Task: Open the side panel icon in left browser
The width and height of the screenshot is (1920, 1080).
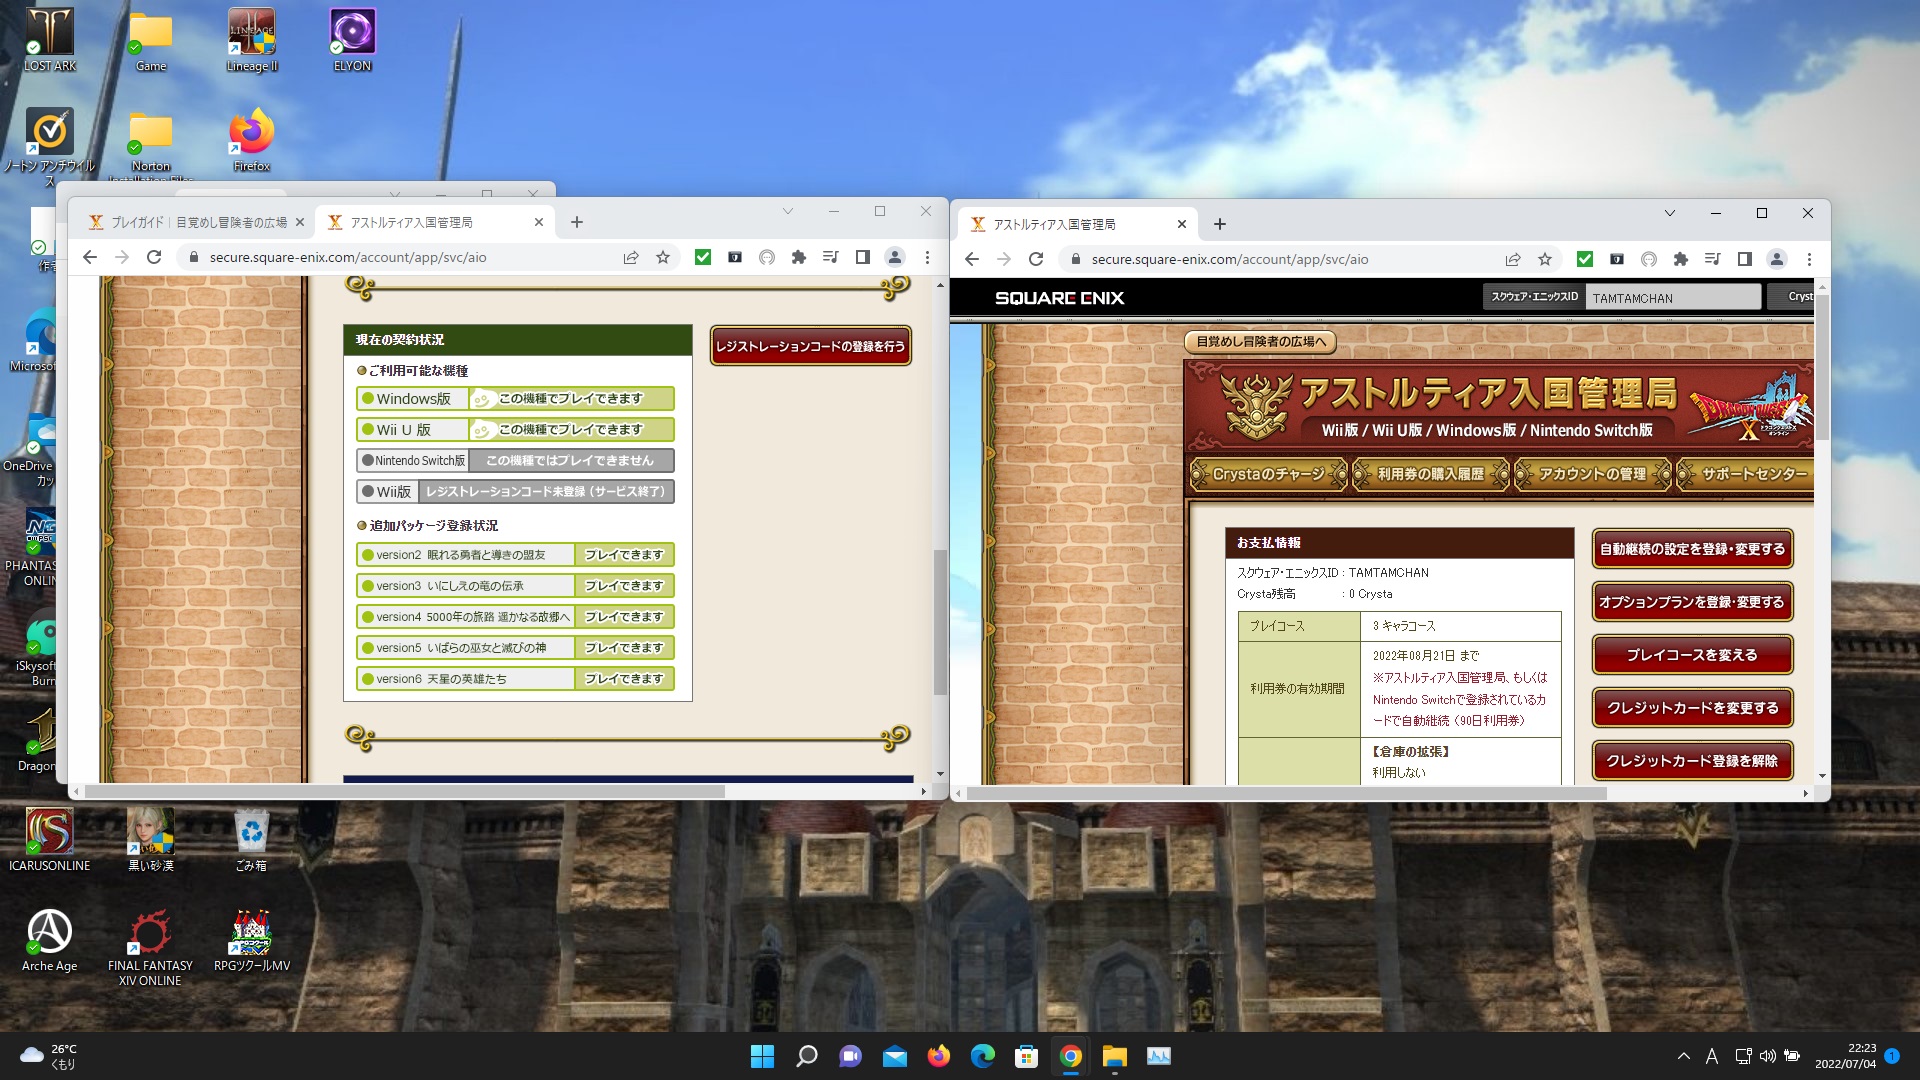Action: click(x=862, y=257)
